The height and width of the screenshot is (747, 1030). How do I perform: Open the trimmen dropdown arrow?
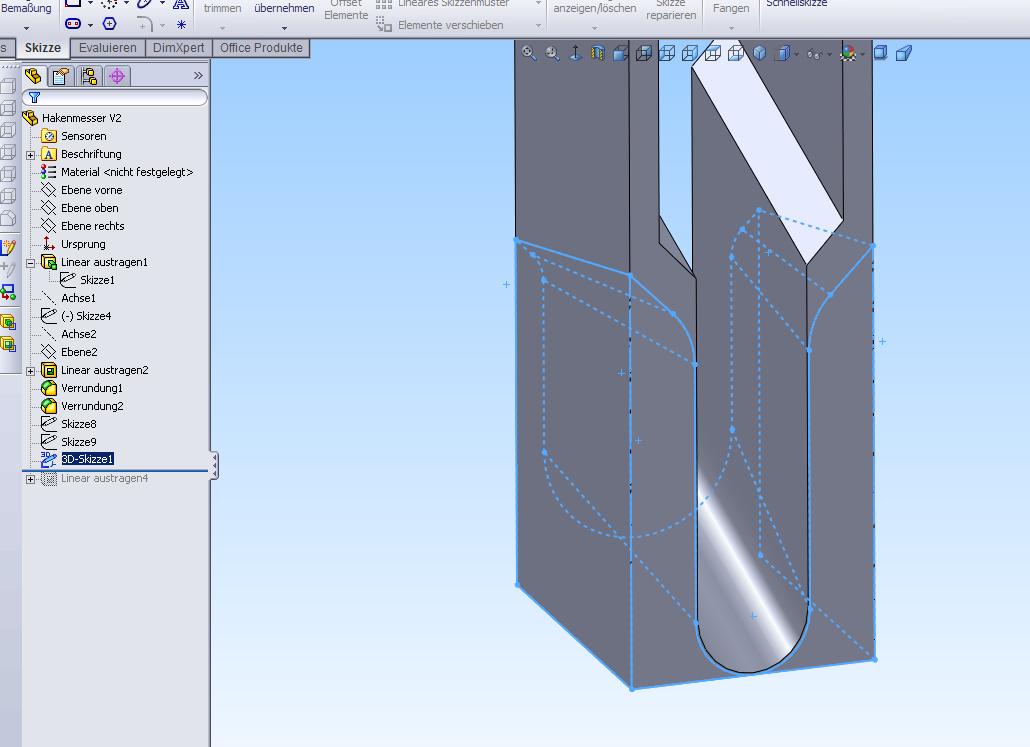pos(222,28)
